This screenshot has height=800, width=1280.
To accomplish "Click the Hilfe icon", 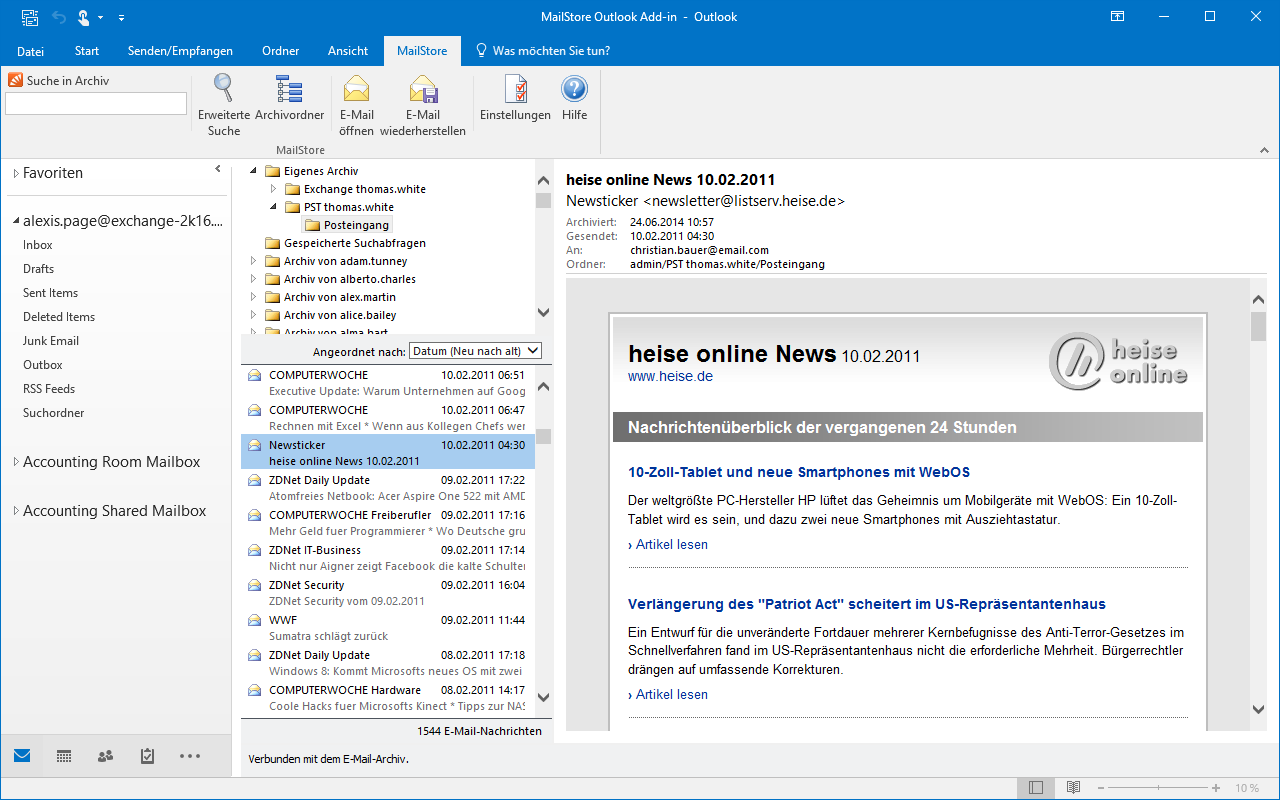I will coord(574,100).
